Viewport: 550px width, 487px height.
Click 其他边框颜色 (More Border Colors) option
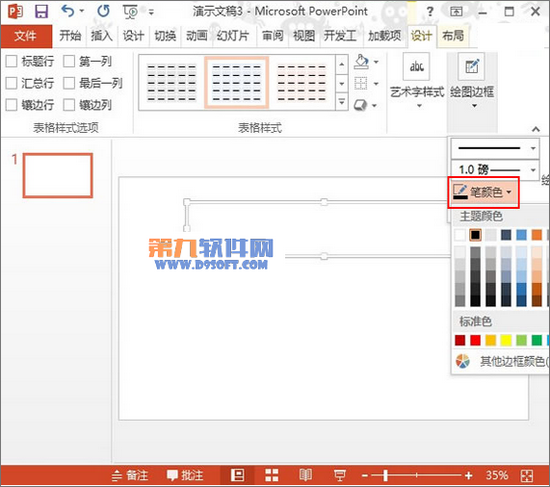pos(502,361)
